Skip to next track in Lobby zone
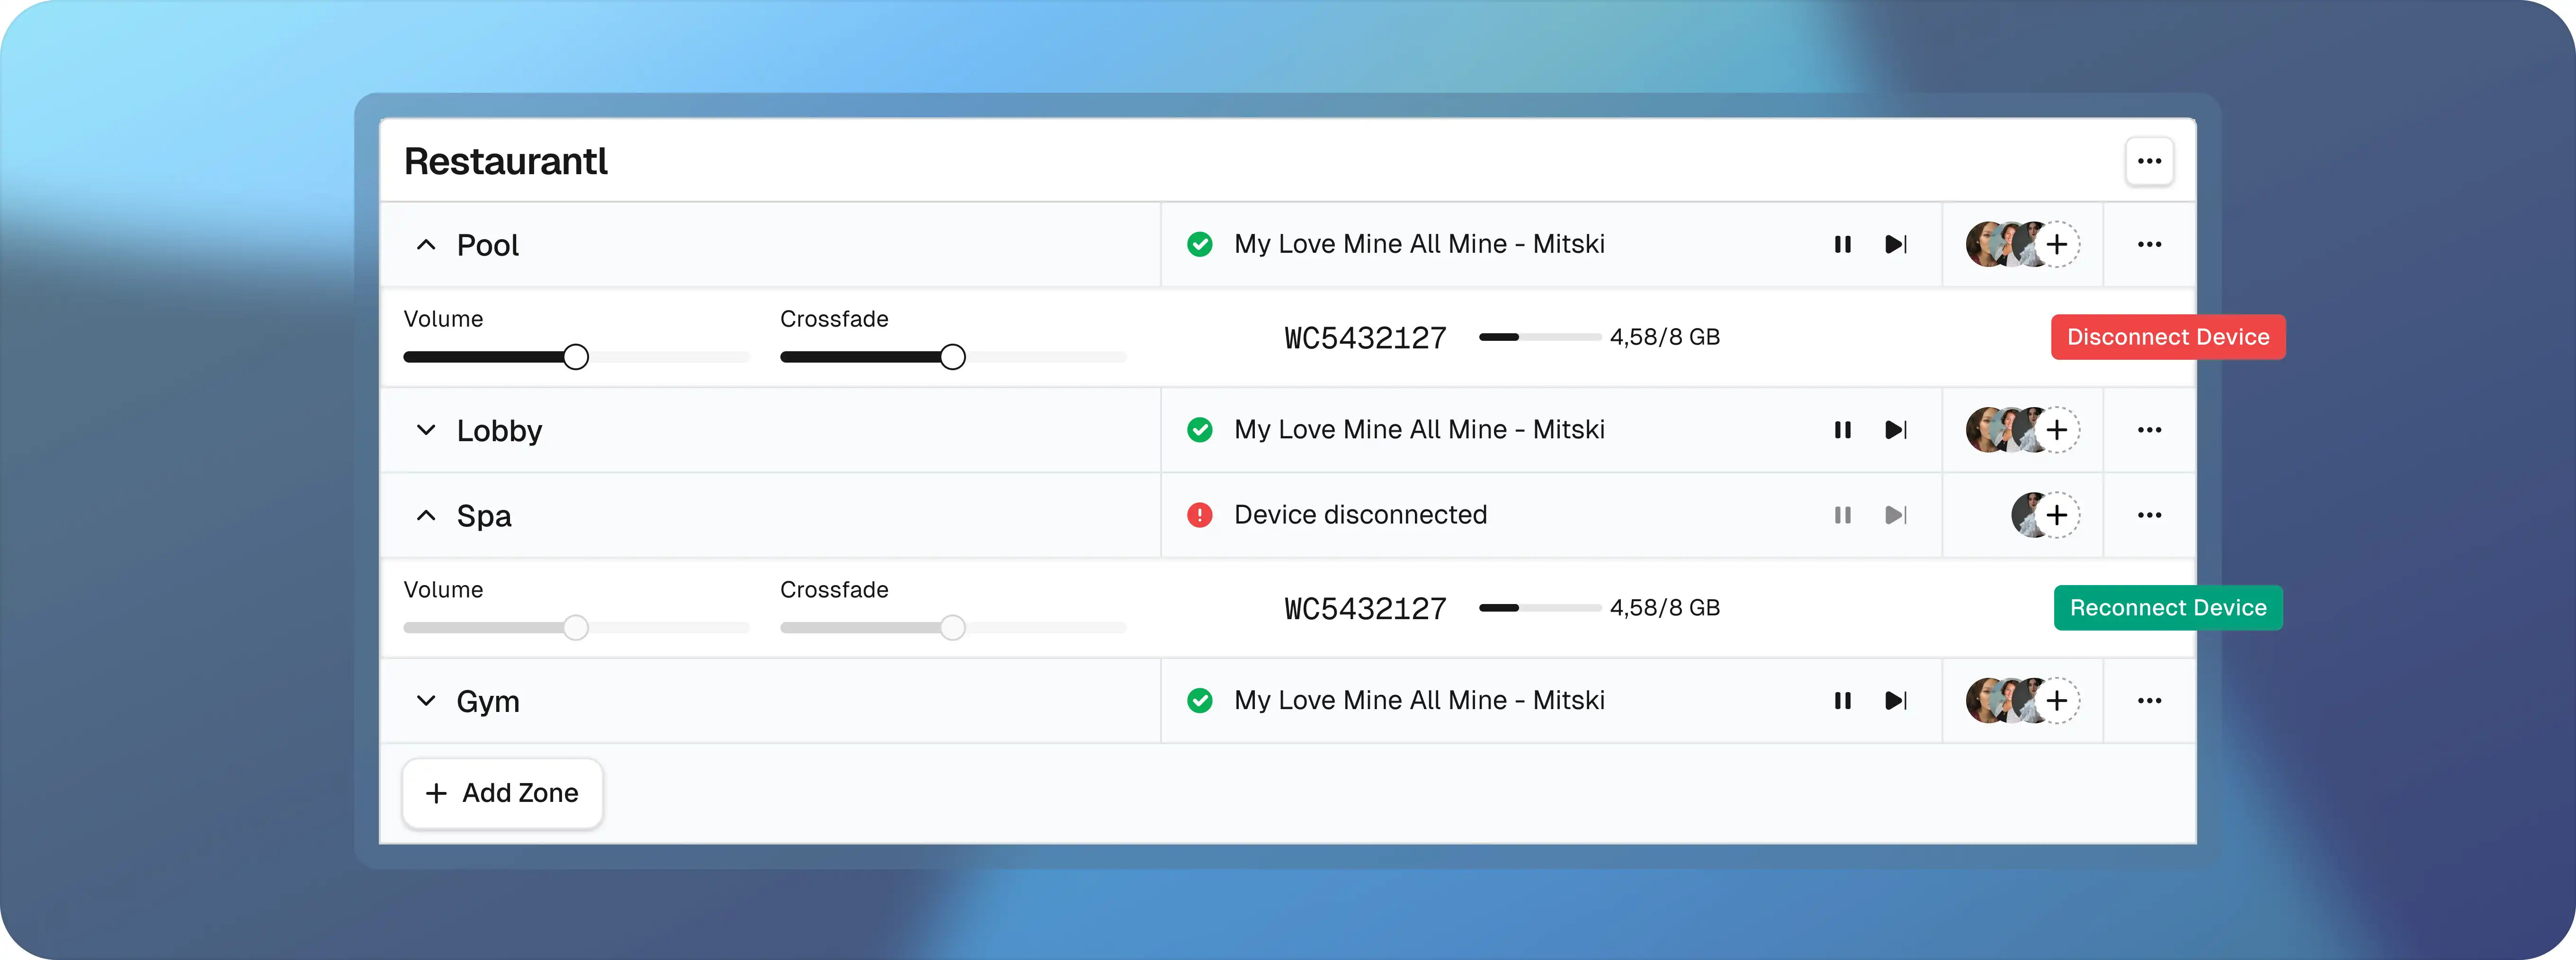Screen dimensions: 2576x960 point(1896,430)
